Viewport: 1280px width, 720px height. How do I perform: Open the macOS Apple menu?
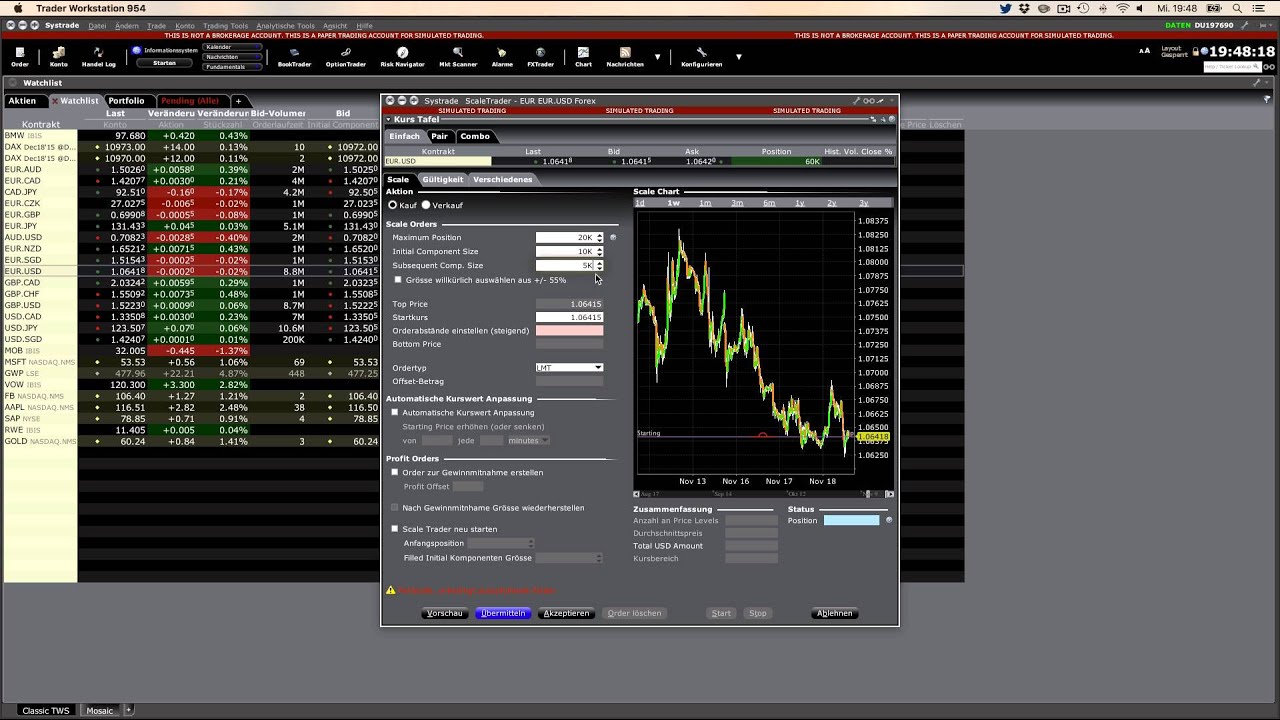19,8
